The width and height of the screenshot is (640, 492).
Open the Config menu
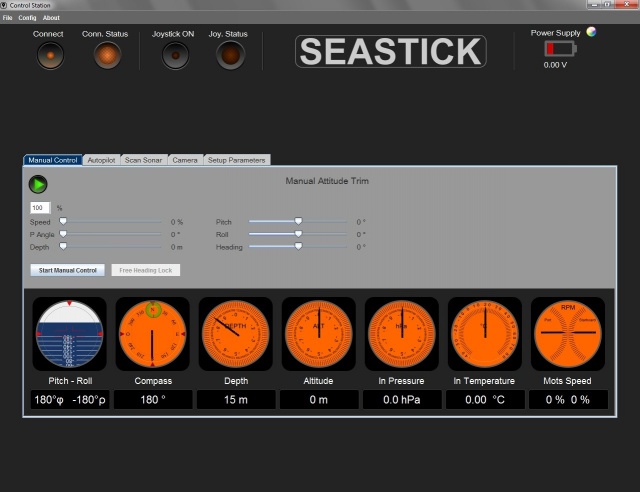27,18
